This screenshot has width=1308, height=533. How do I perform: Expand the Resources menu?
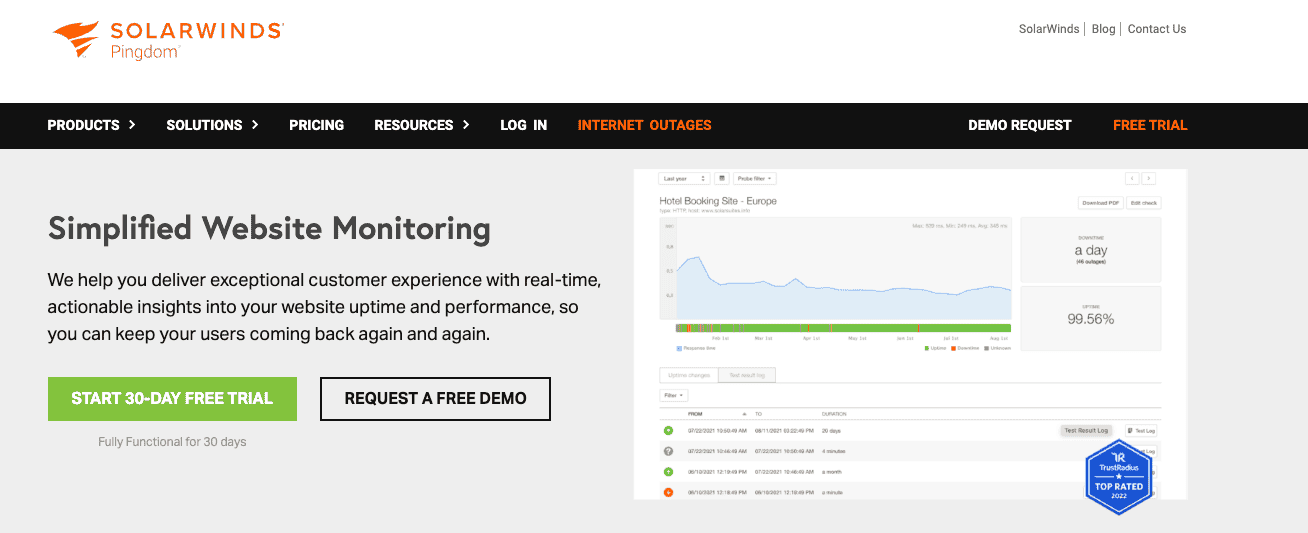pos(422,125)
